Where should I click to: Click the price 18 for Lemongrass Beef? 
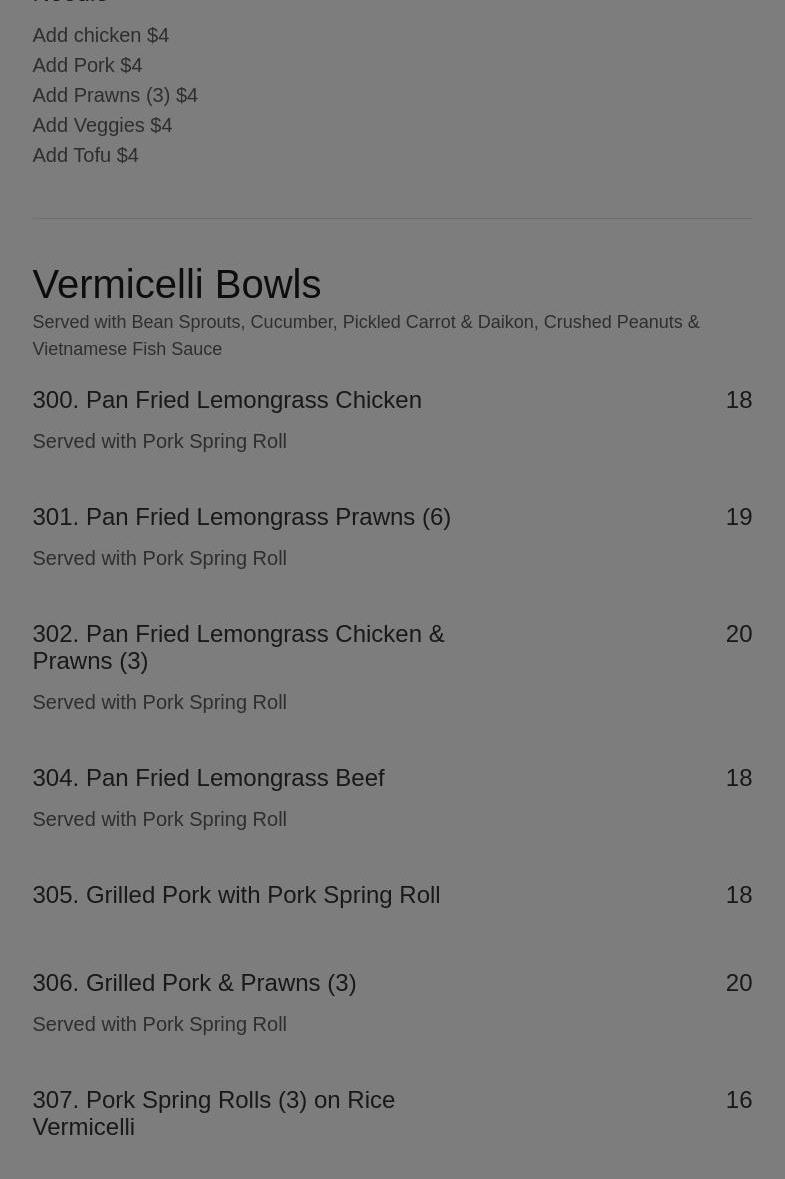pyautogui.click(x=738, y=778)
